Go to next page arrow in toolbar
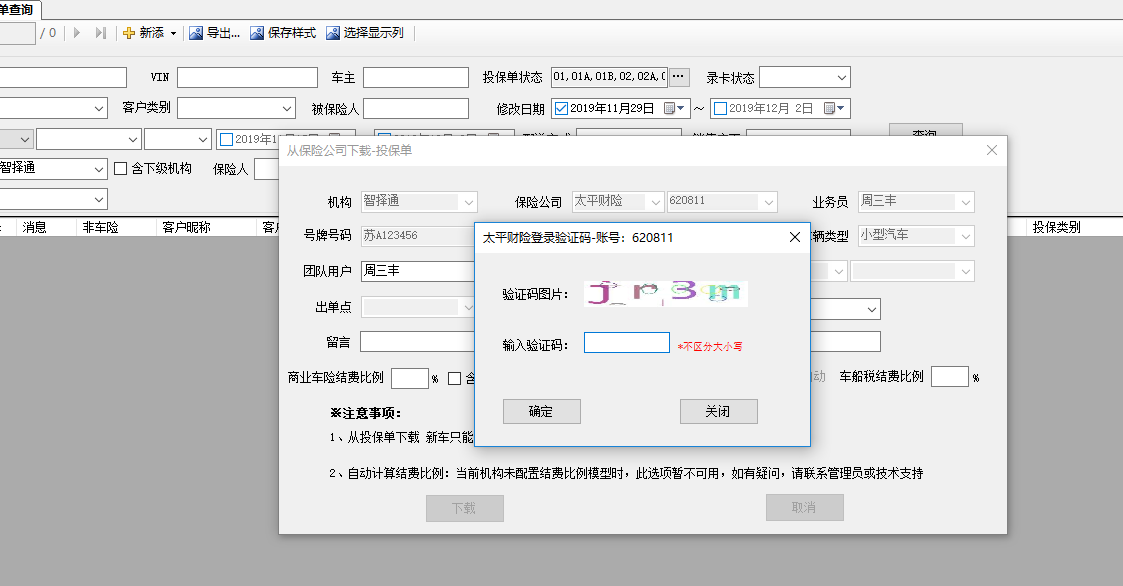 coord(77,33)
